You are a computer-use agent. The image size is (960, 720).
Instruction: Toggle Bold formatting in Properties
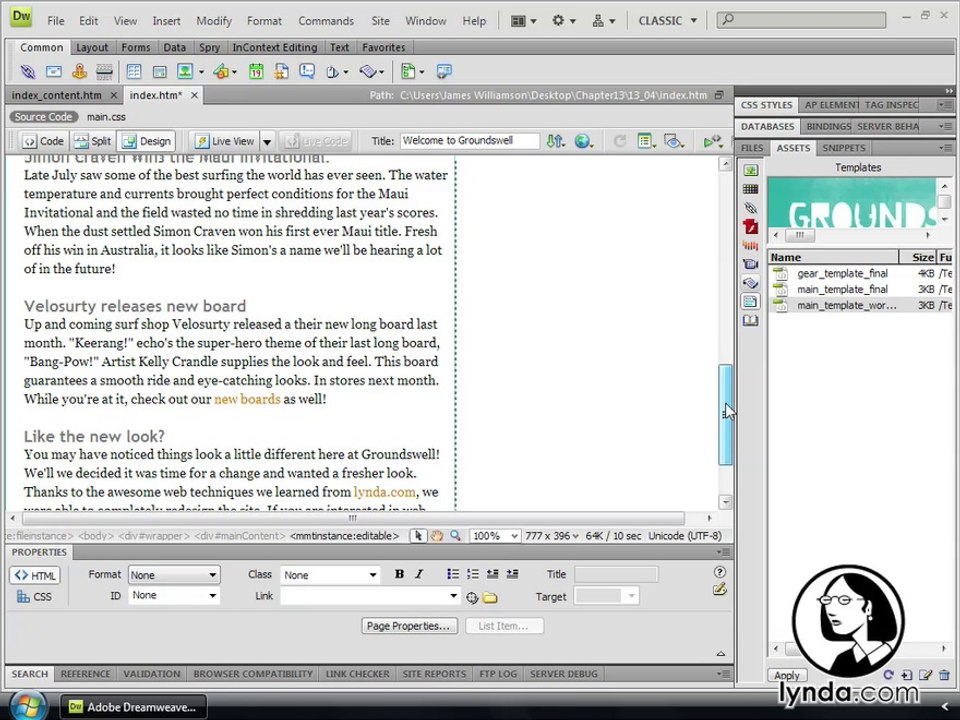point(399,574)
